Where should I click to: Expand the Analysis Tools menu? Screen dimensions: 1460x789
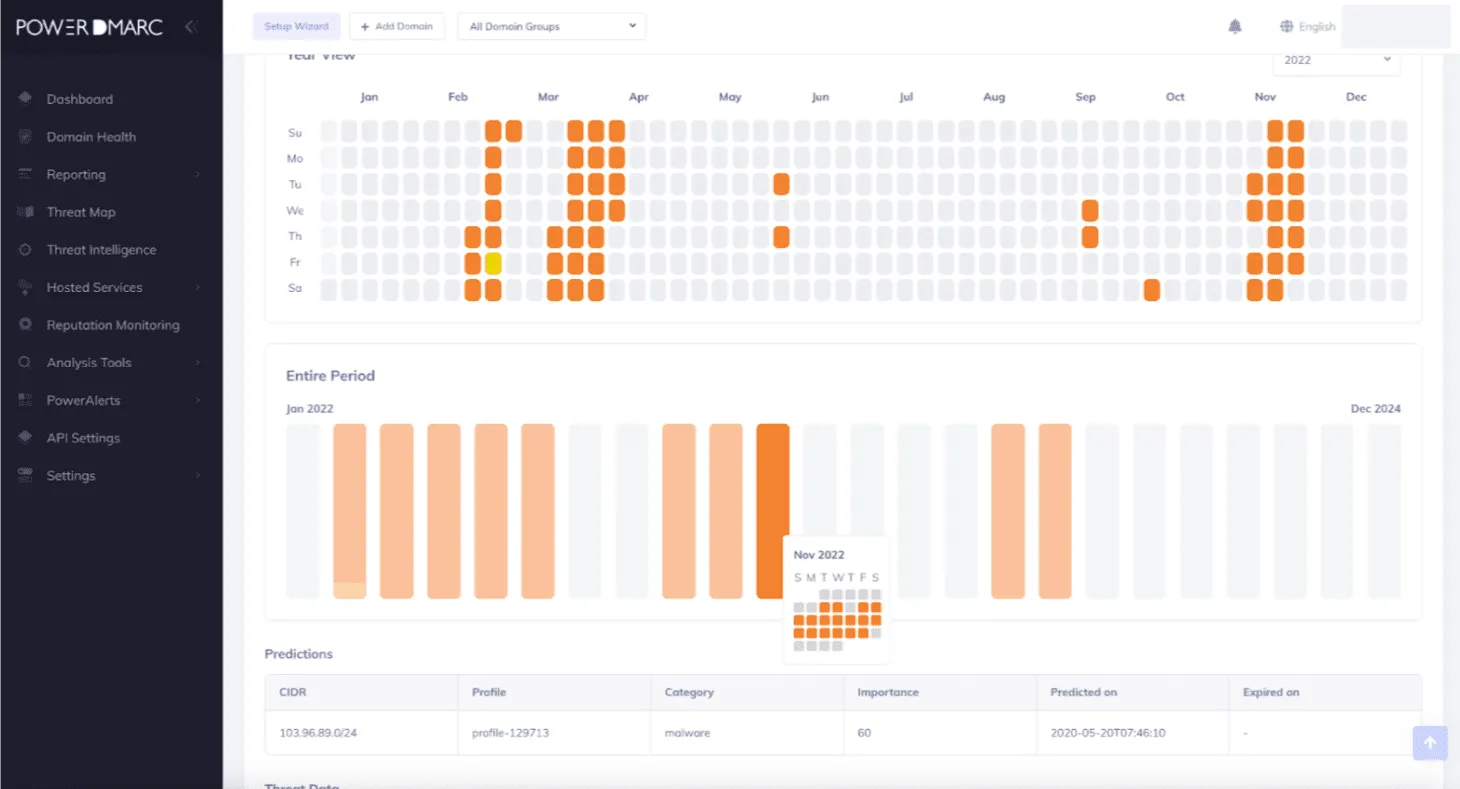pyautogui.click(x=110, y=363)
